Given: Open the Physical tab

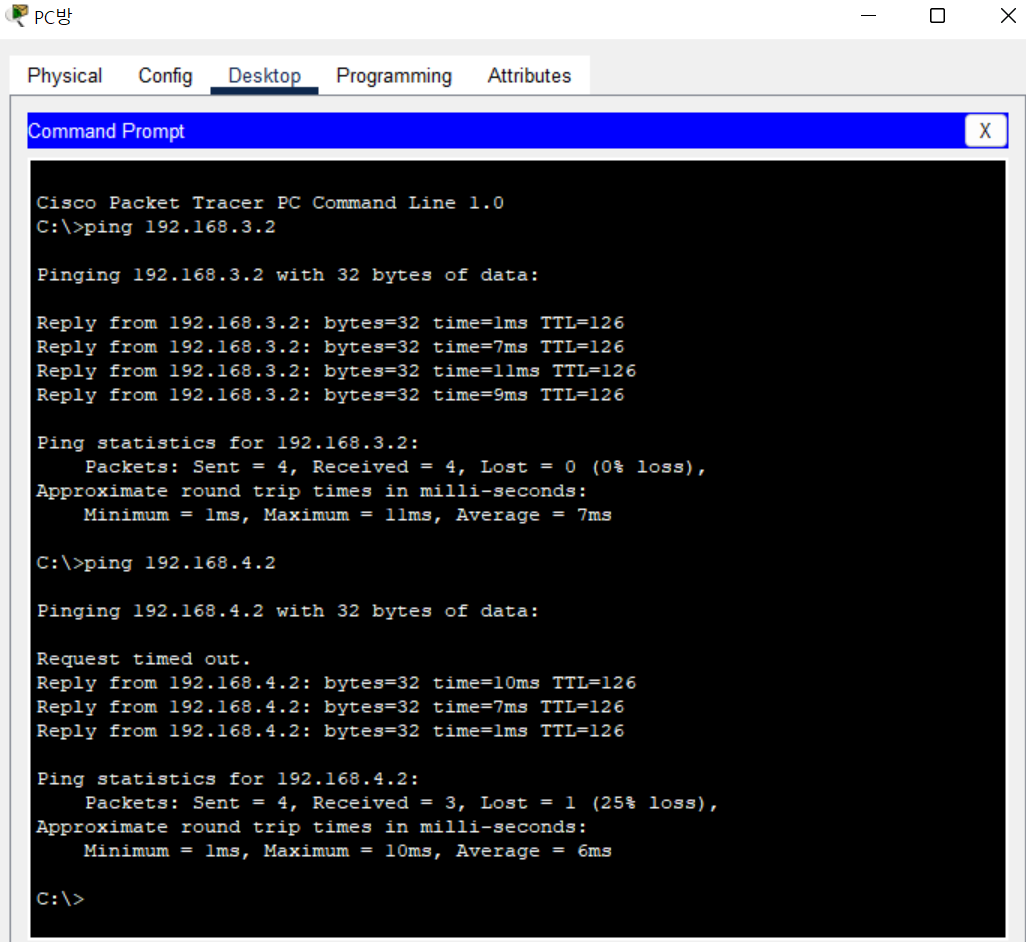Looking at the screenshot, I should [65, 76].
